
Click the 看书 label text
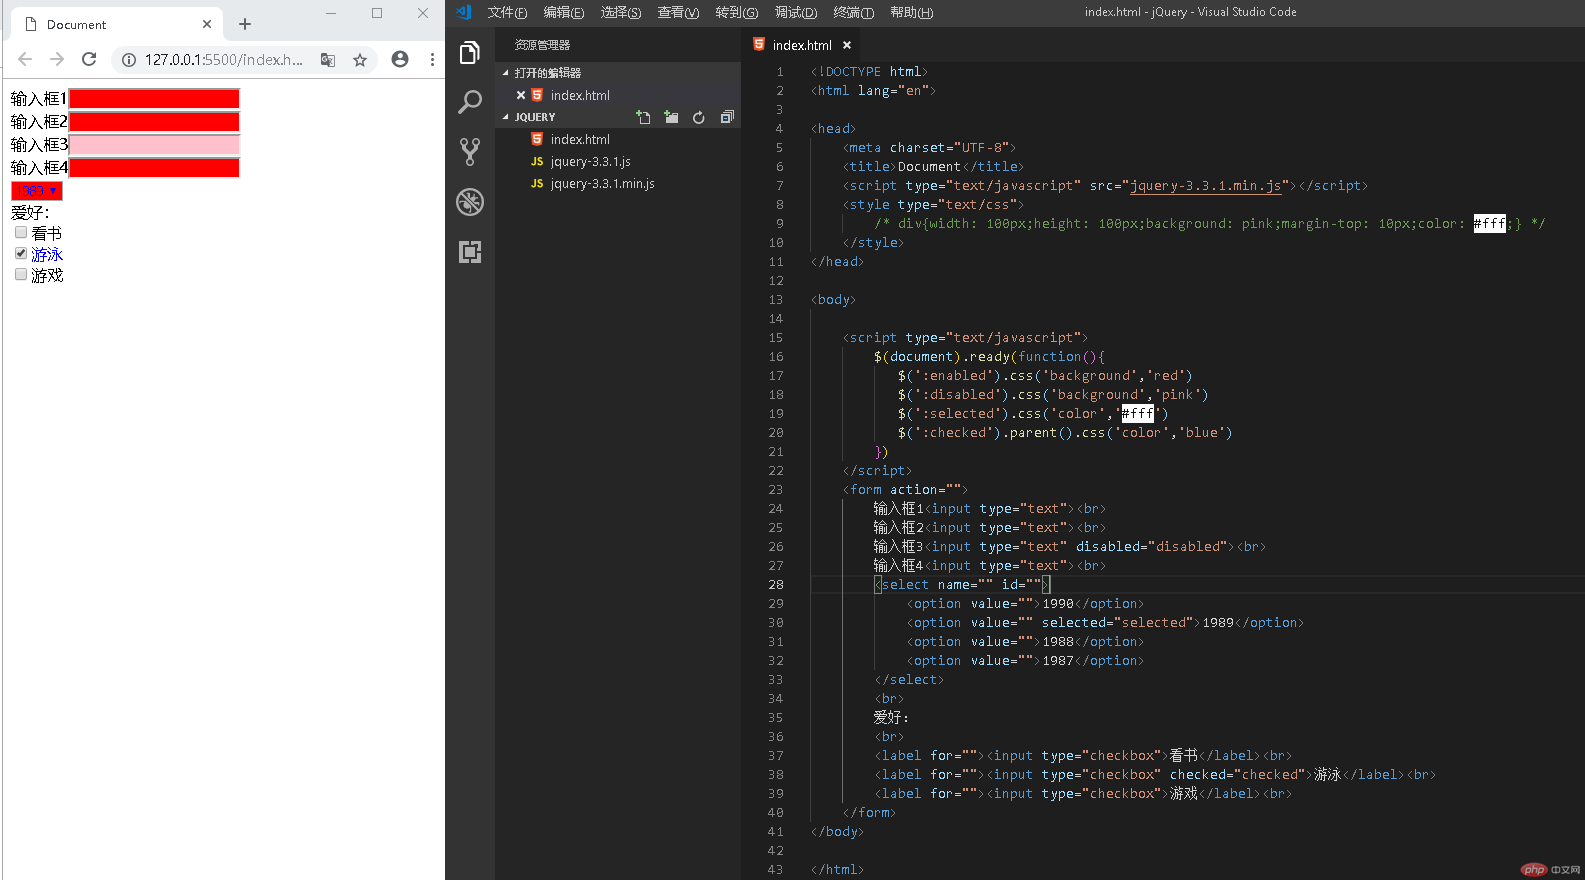coord(47,233)
